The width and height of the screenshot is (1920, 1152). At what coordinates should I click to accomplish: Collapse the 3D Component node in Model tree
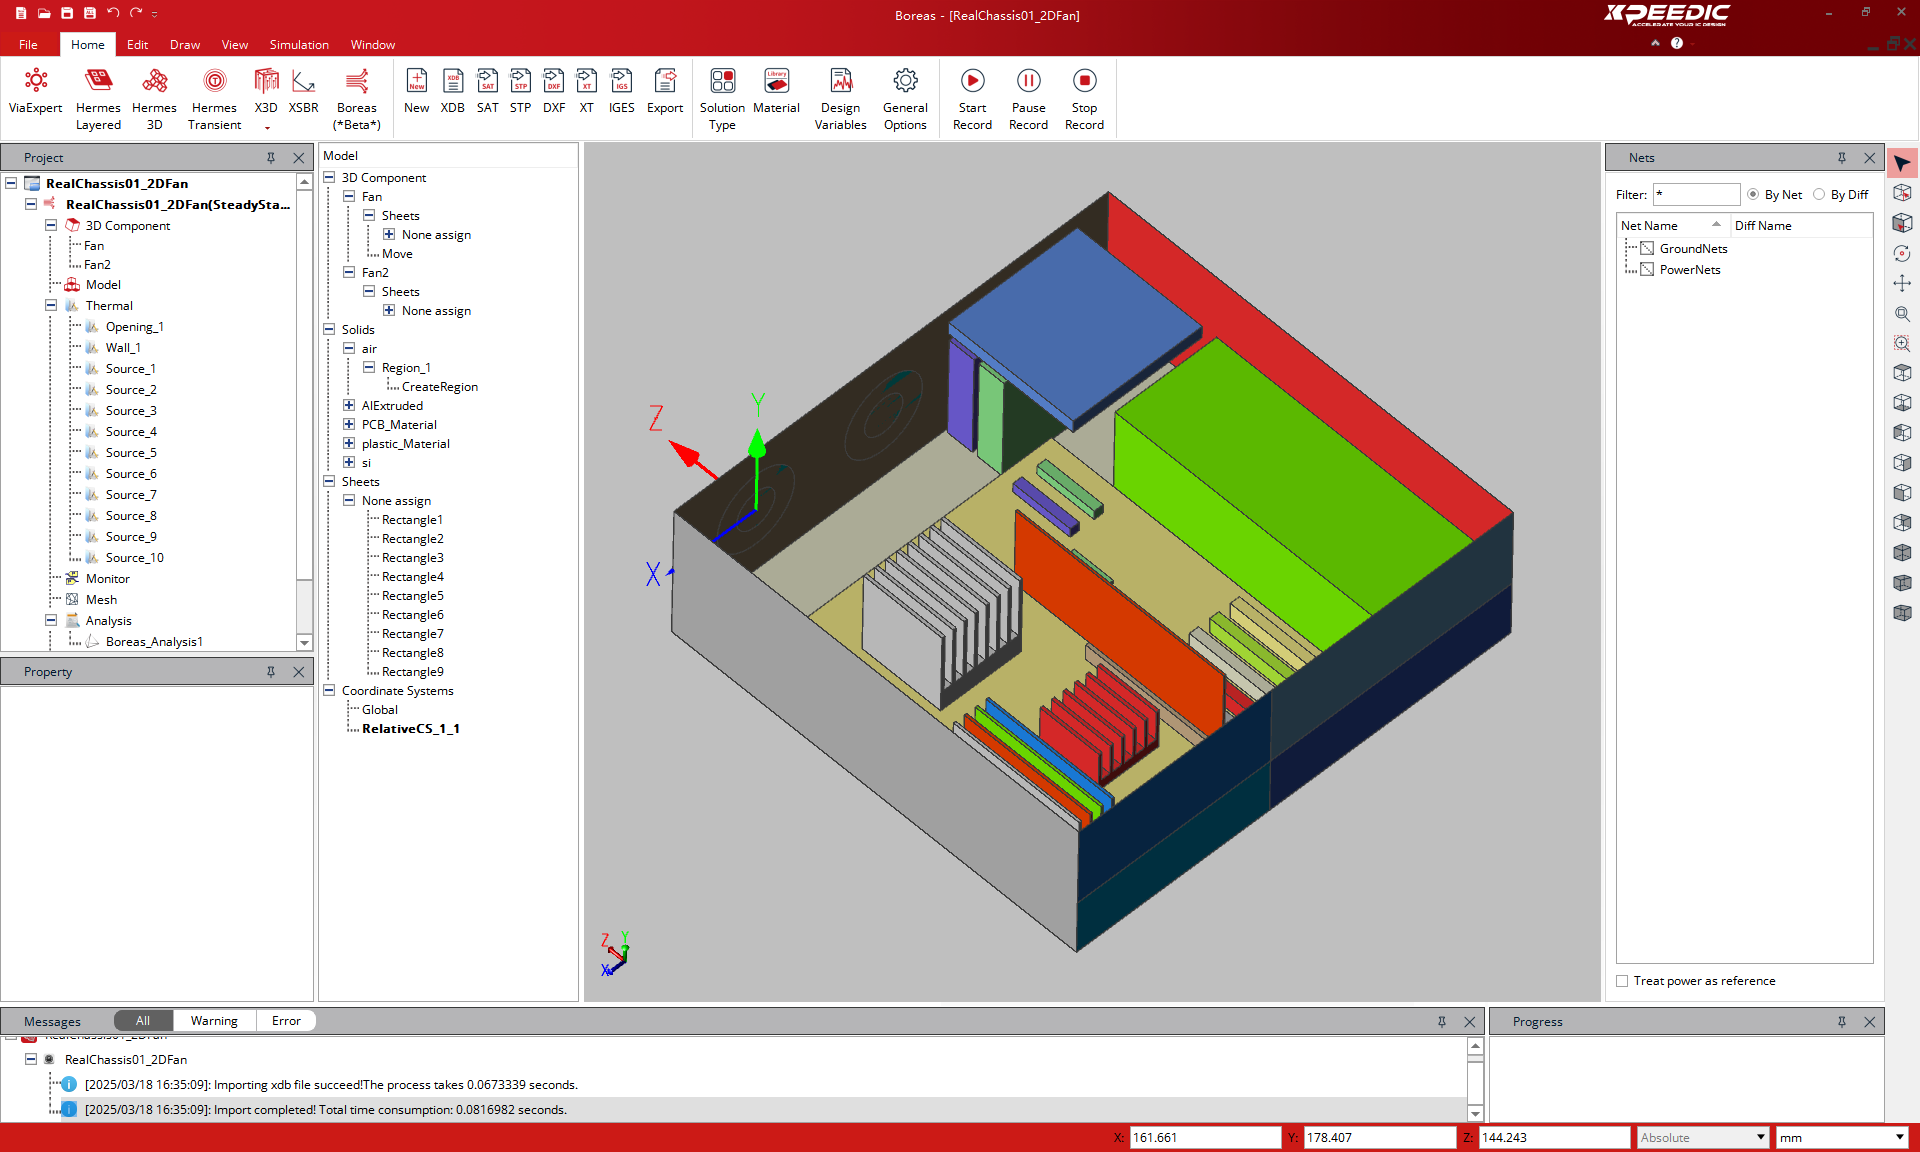pyautogui.click(x=329, y=177)
